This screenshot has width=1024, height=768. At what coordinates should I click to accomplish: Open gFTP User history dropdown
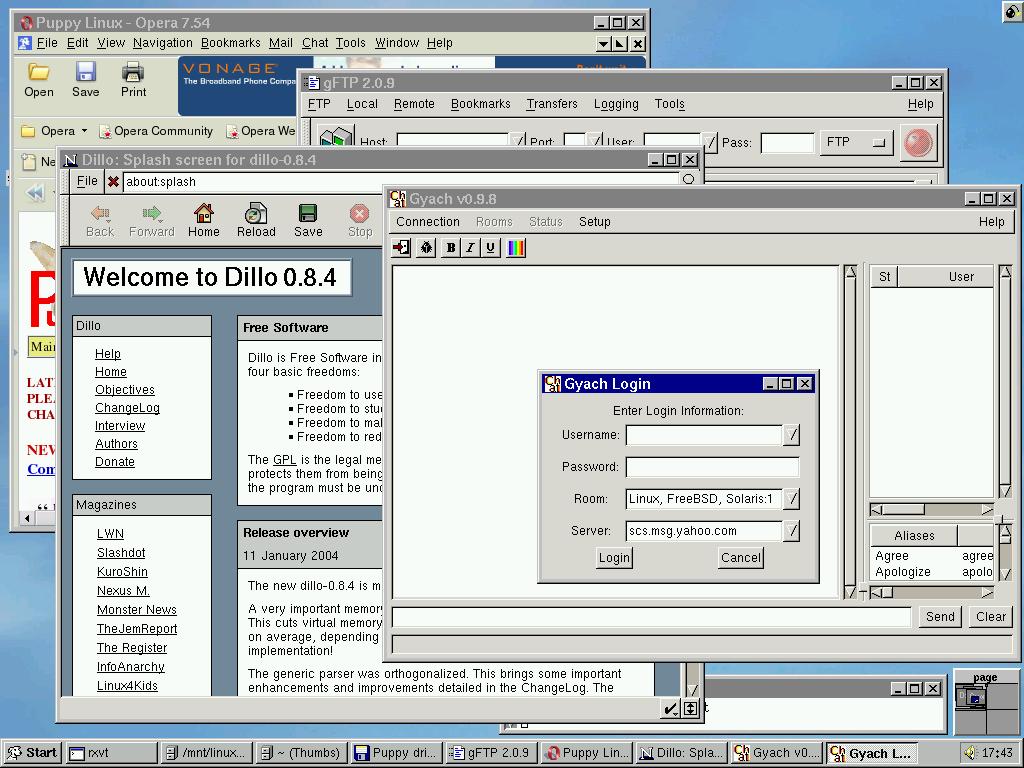pos(710,142)
